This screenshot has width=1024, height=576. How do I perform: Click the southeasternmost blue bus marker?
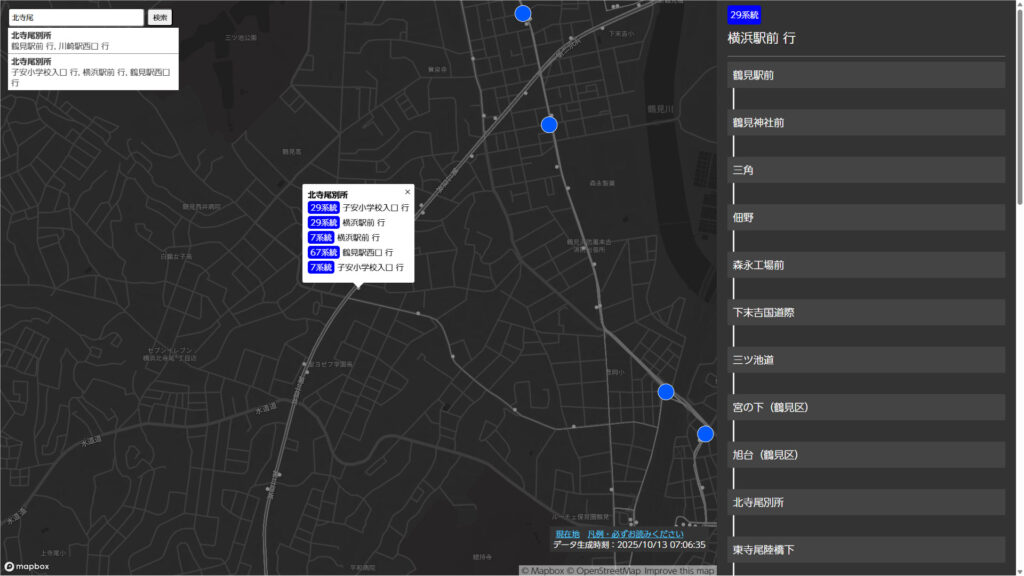click(705, 434)
